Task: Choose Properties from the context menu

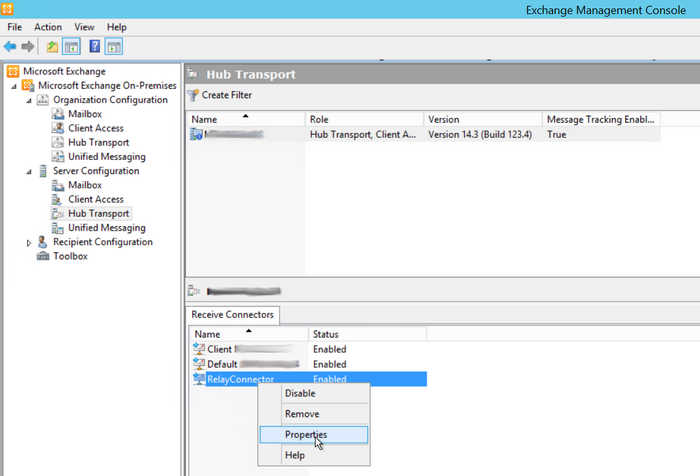Action: click(x=314, y=434)
